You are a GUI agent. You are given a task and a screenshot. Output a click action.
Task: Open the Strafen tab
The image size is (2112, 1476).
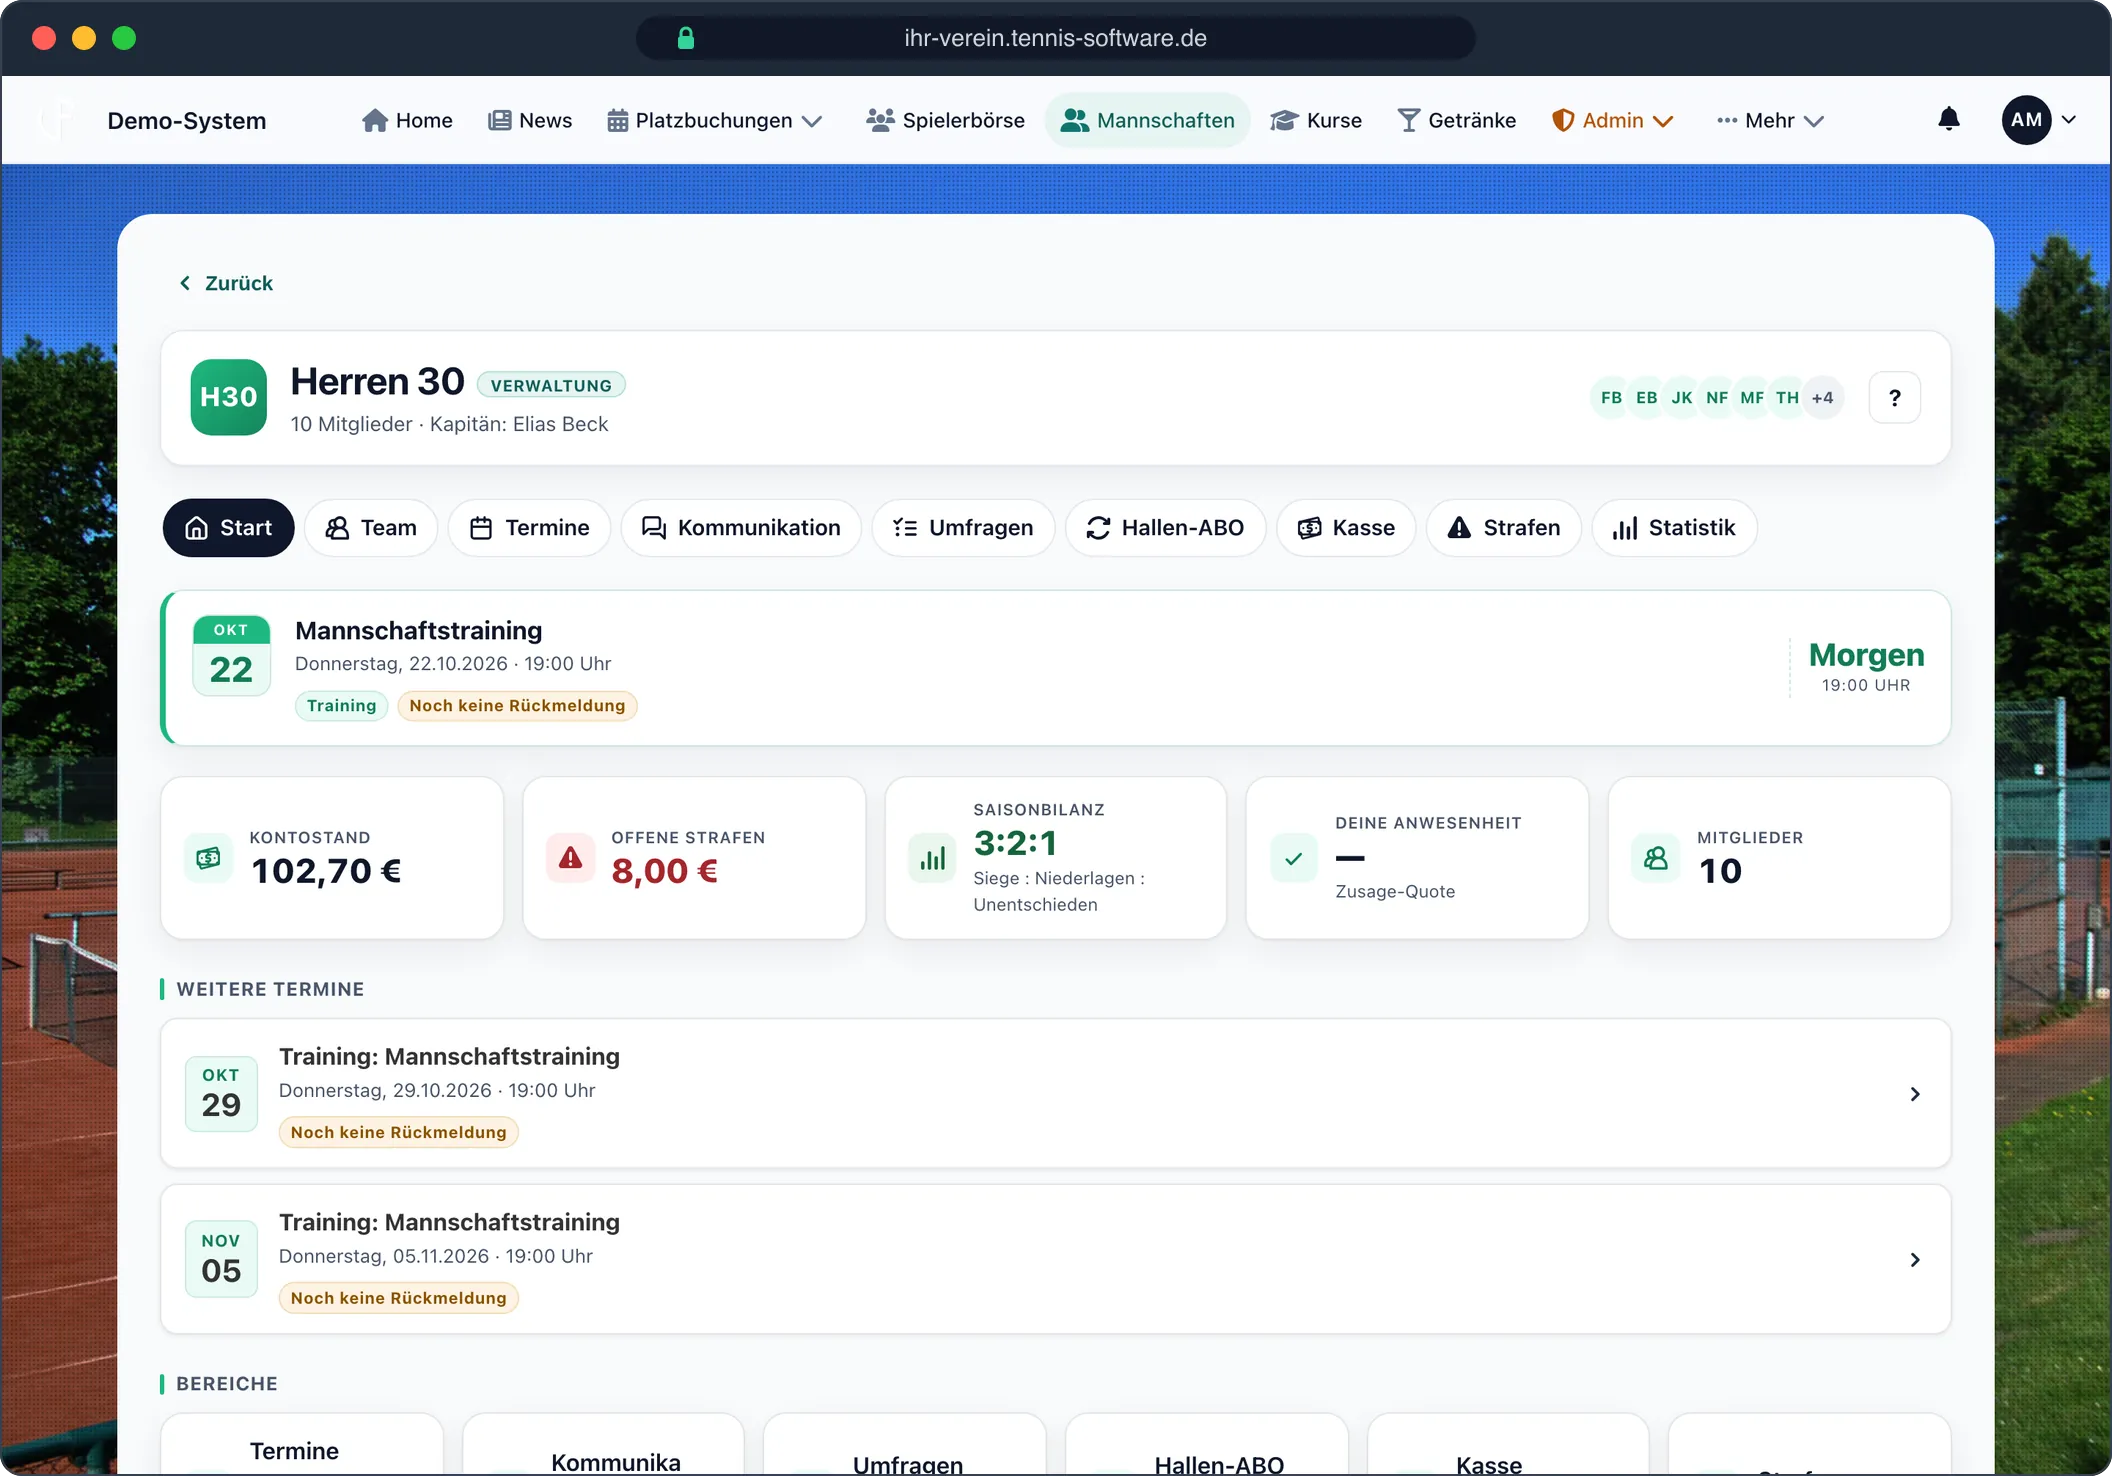[x=1504, y=528]
